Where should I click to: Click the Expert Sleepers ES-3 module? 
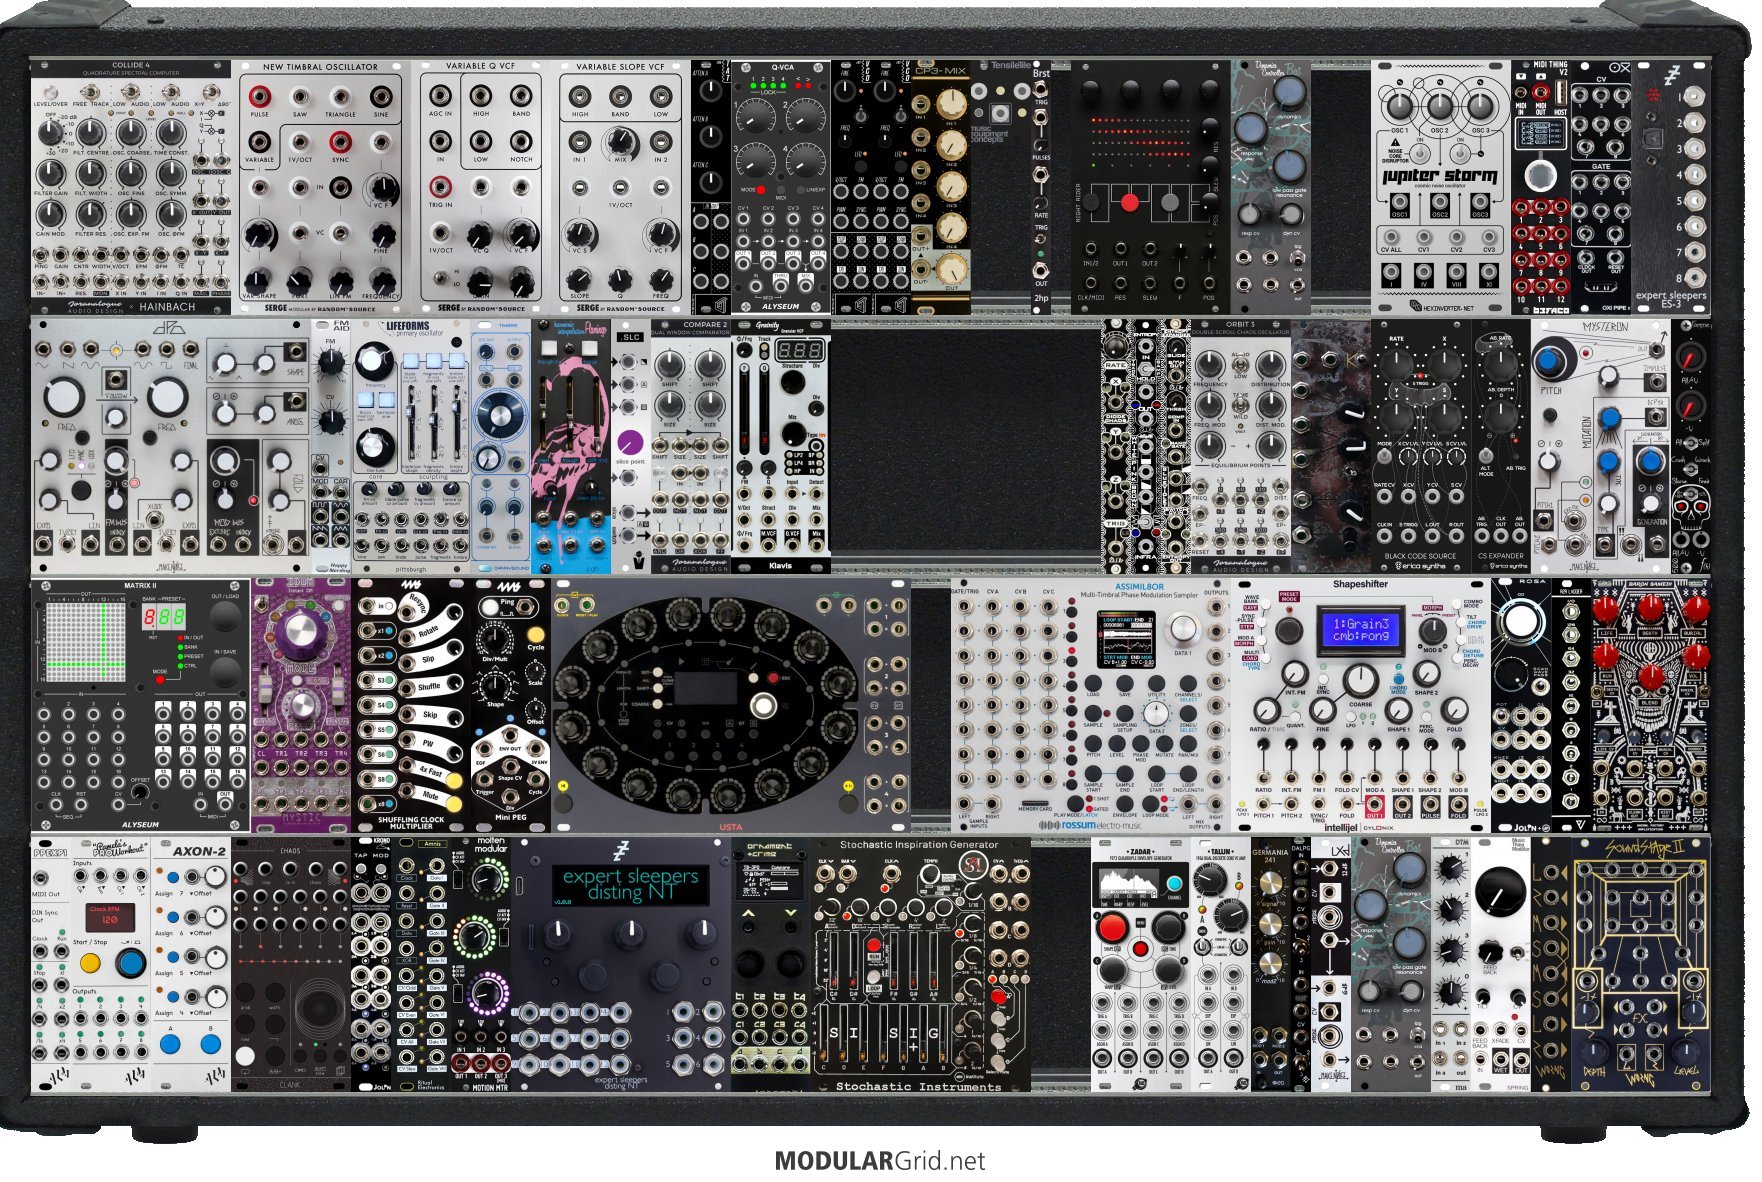pos(1671,187)
